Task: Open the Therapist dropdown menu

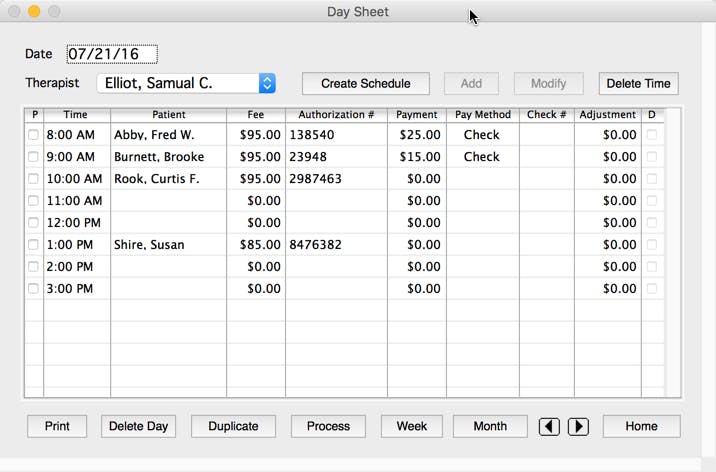Action: click(266, 84)
